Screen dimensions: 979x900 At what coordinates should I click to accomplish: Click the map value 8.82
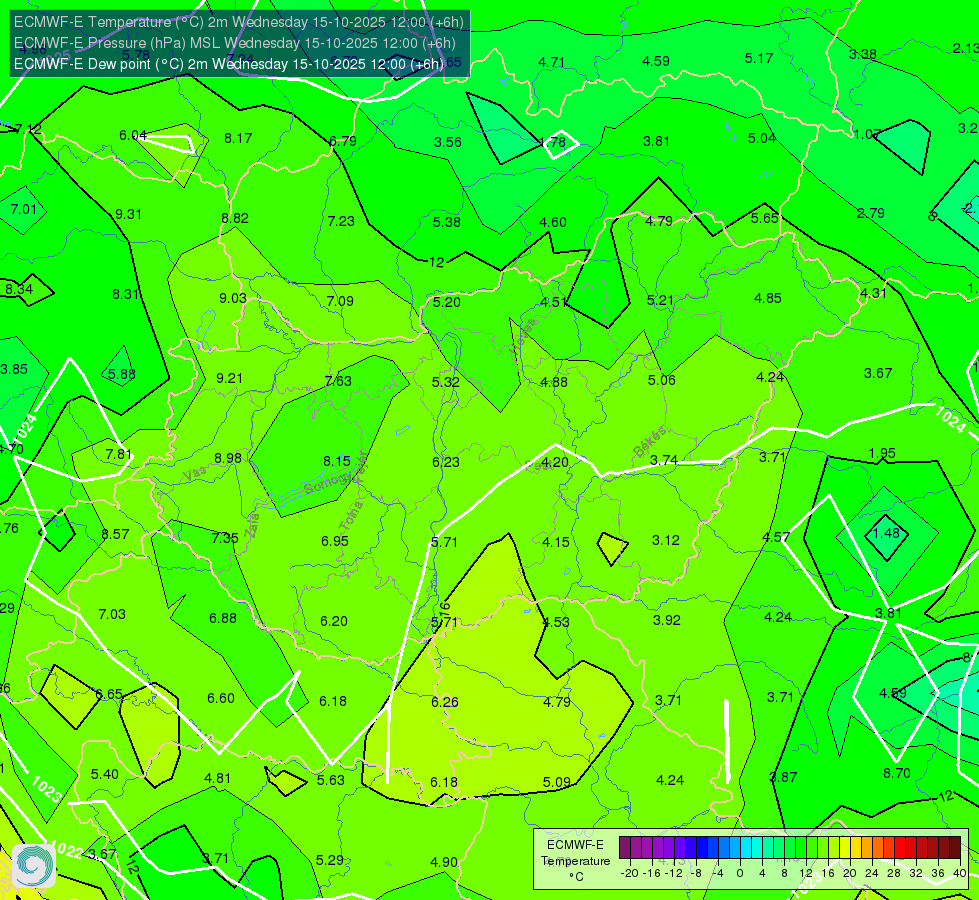click(235, 219)
